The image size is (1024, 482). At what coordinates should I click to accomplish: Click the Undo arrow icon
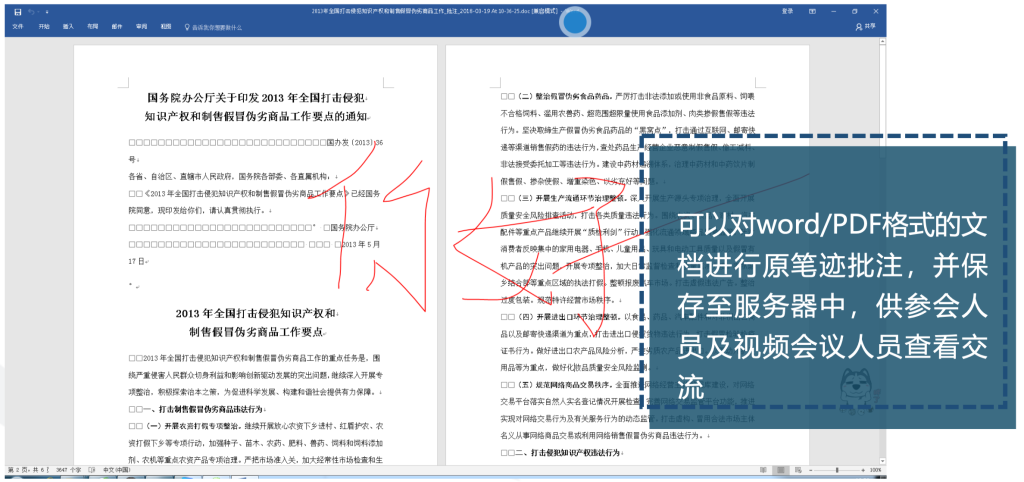pos(32,11)
